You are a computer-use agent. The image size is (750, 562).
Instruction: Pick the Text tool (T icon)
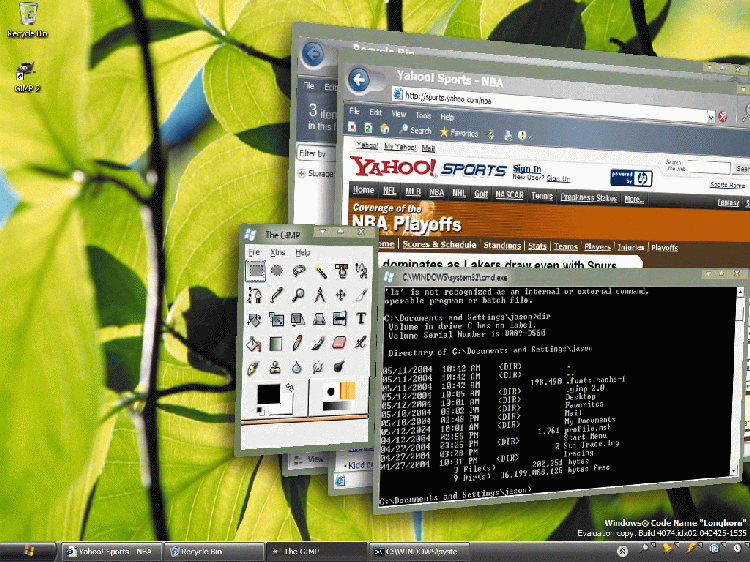tap(361, 319)
